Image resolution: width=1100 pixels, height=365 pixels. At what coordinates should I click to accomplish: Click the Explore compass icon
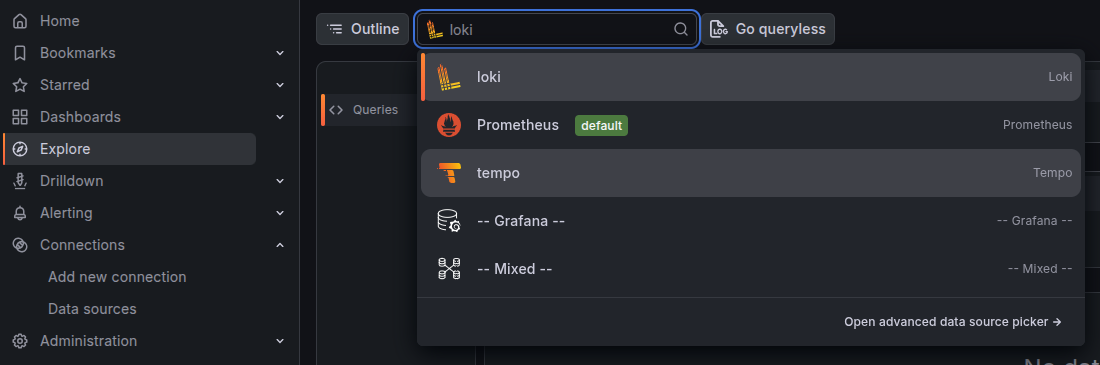20,149
